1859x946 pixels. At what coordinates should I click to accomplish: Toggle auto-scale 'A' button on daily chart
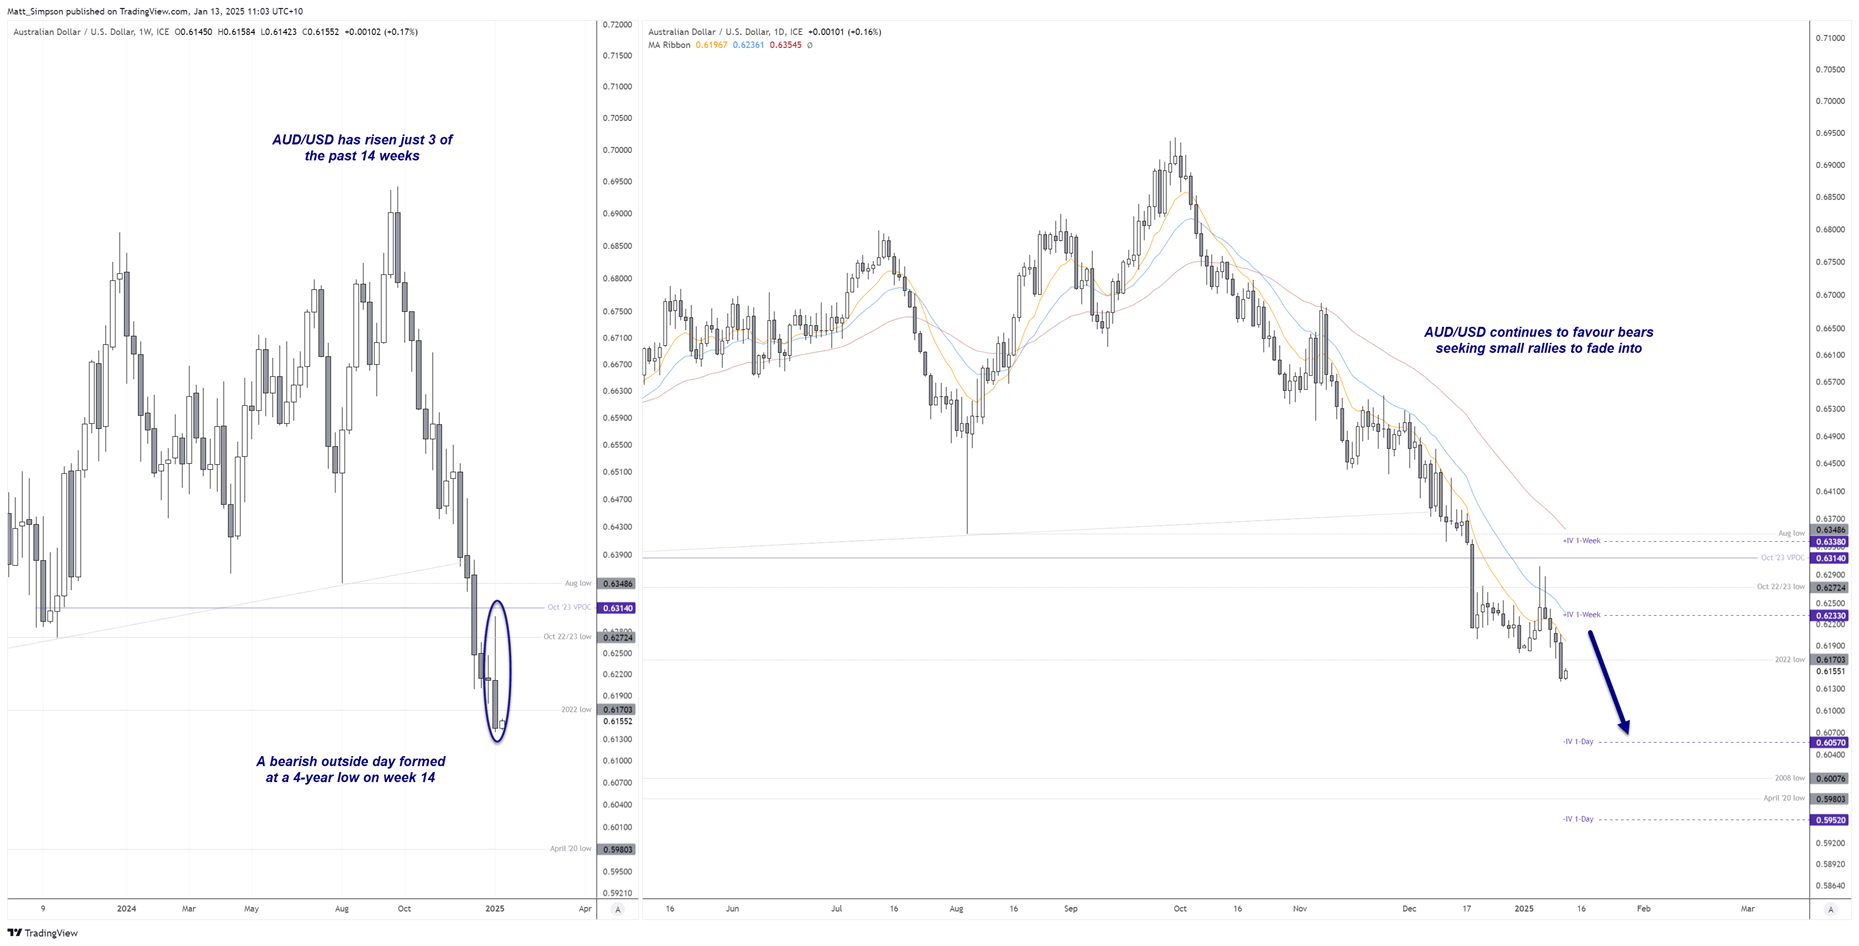(x=1831, y=909)
